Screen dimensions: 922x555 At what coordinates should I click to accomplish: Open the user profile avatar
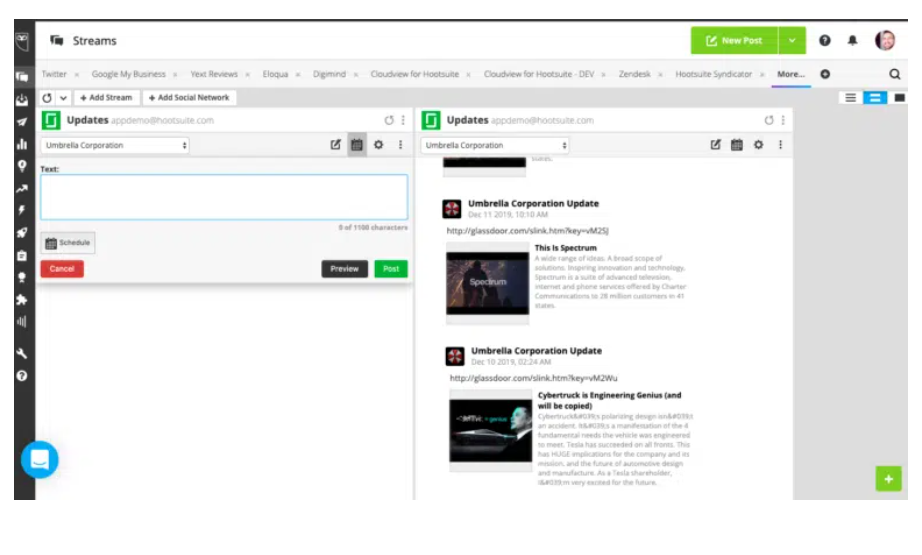[x=885, y=41]
